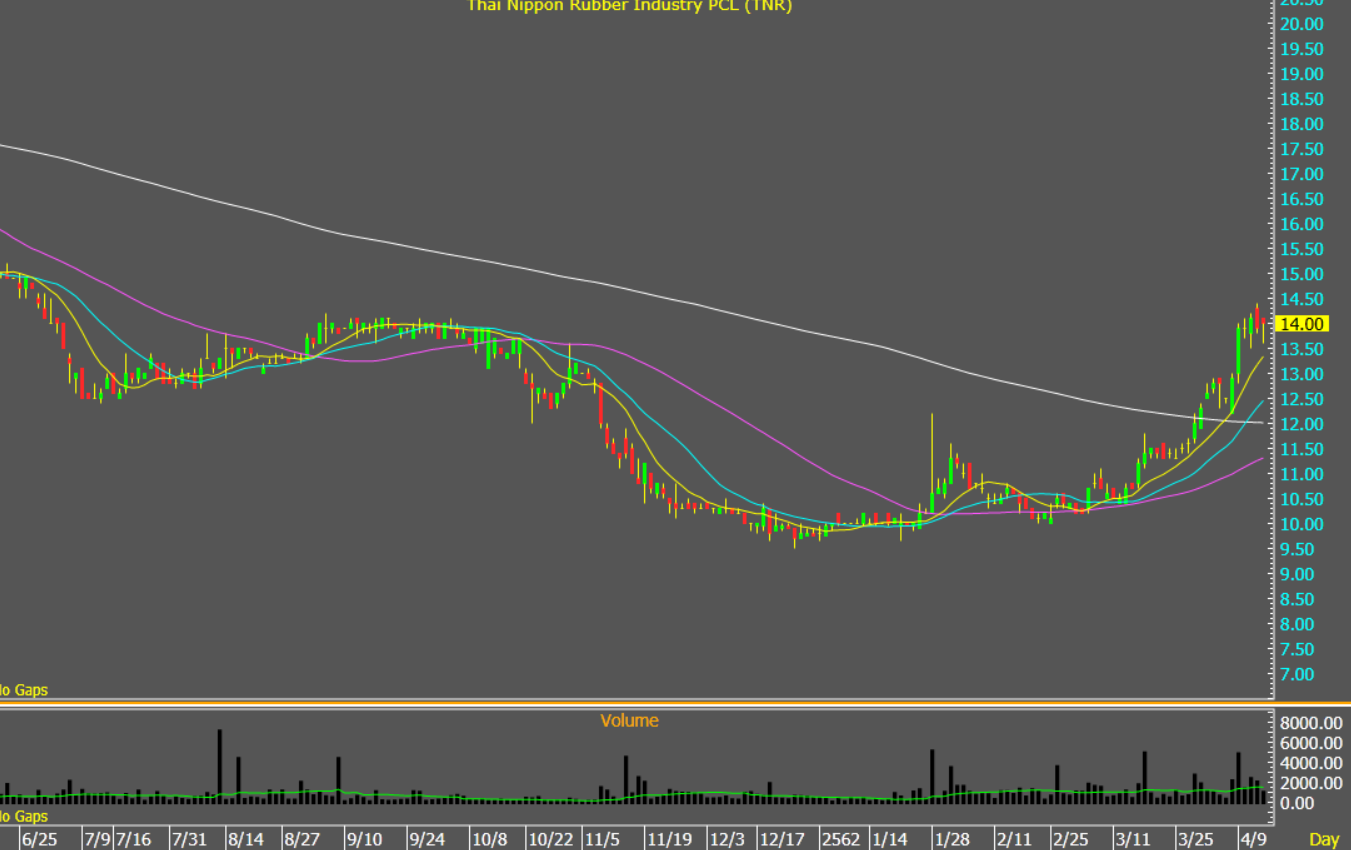Viewport: 1351px width, 850px height.
Task: Select the 1/14 date label
Action: (889, 838)
